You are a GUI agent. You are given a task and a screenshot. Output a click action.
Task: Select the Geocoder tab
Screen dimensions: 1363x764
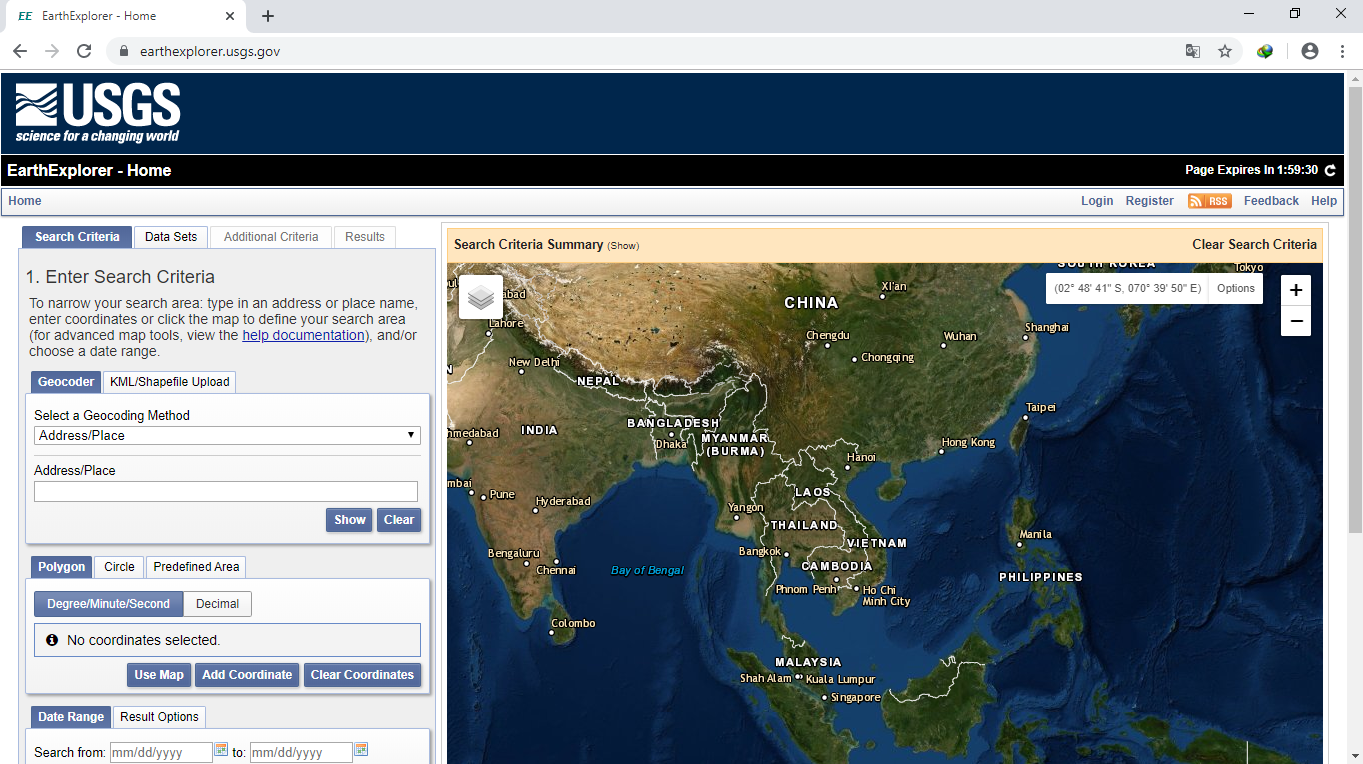pos(66,381)
